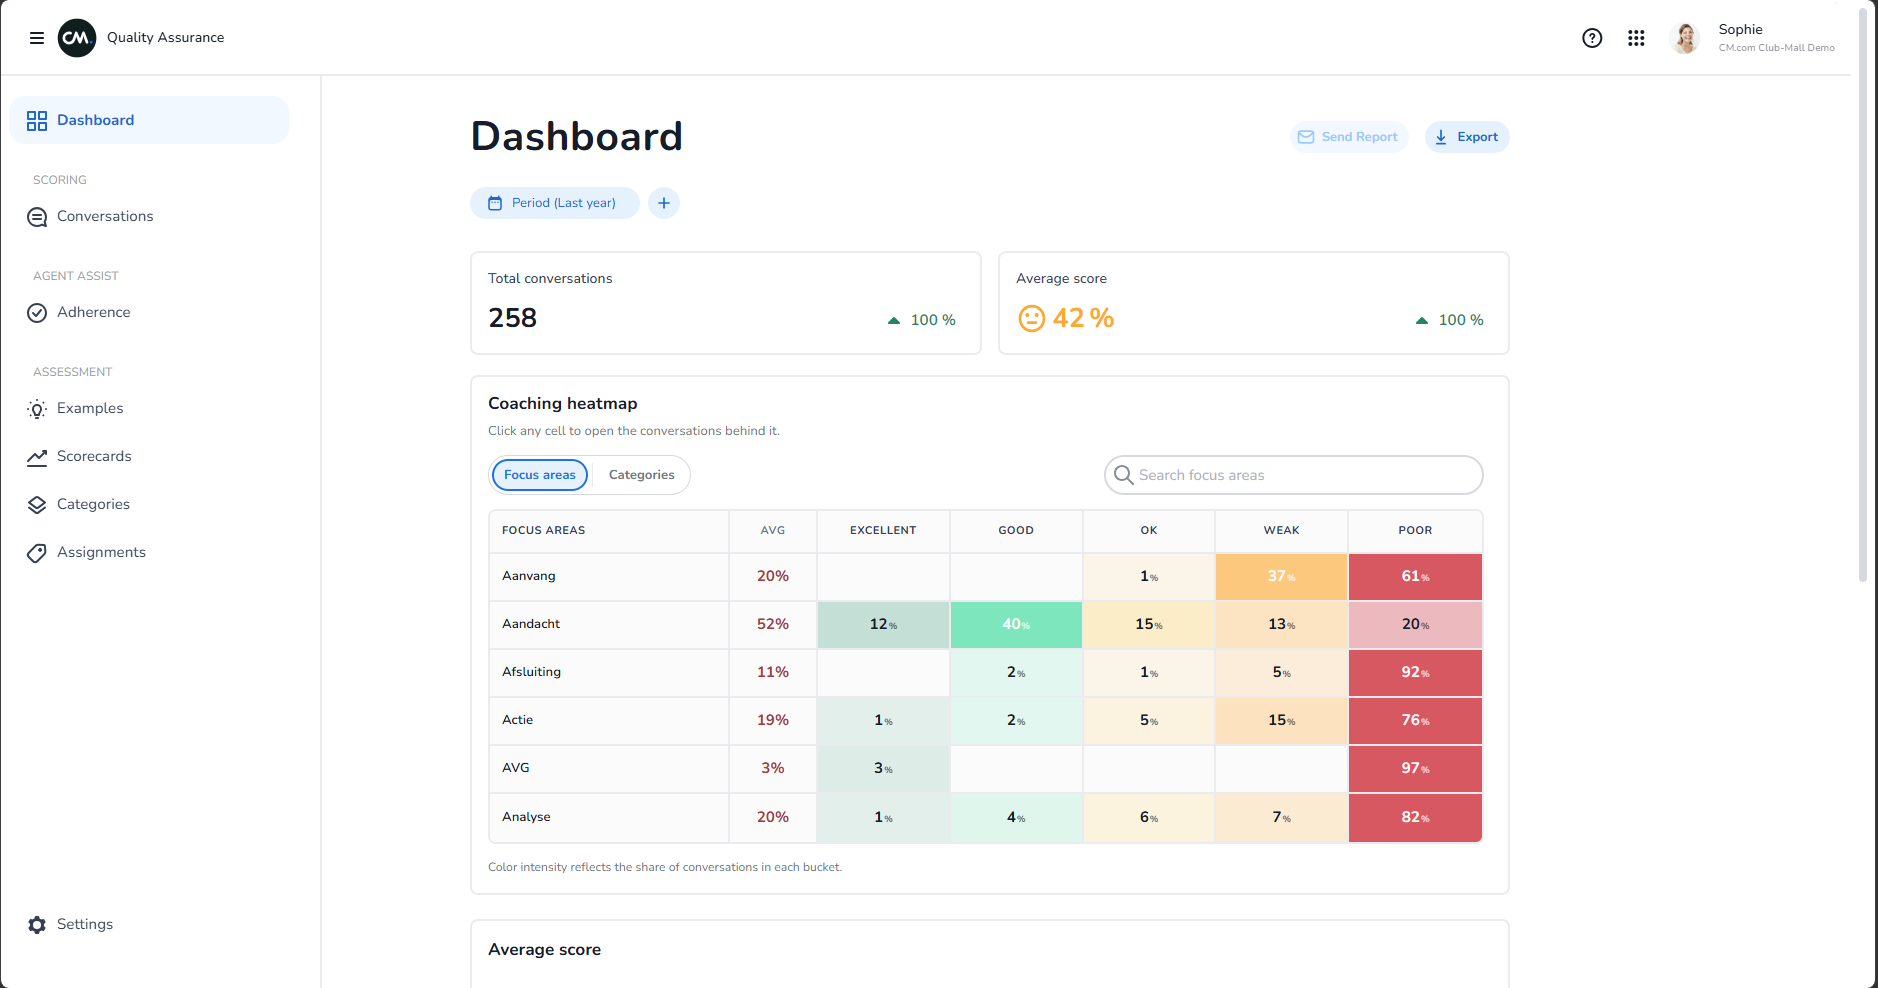The image size is (1878, 988).
Task: Open Conversations in the sidebar
Action: click(x=149, y=216)
